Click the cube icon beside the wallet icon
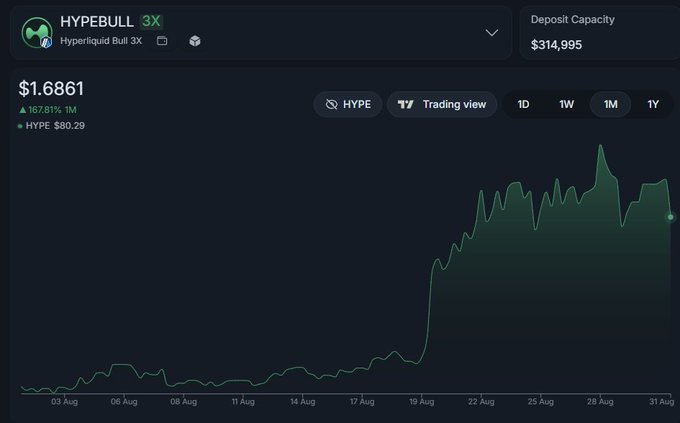The image size is (680, 423). pyautogui.click(x=195, y=41)
